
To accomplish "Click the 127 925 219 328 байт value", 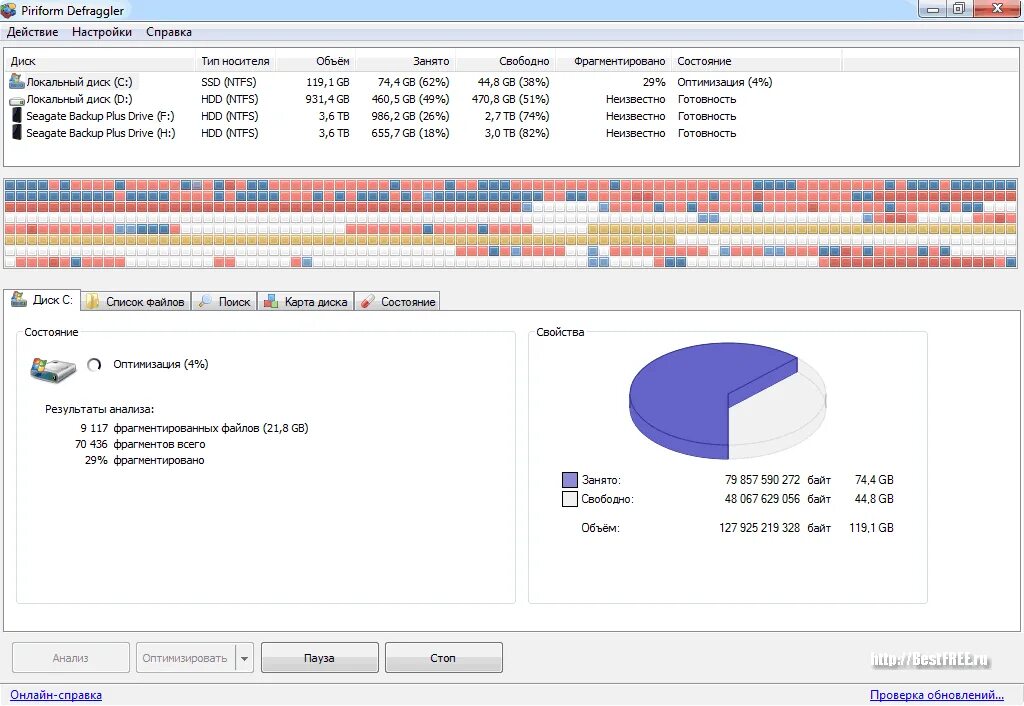I will point(775,528).
